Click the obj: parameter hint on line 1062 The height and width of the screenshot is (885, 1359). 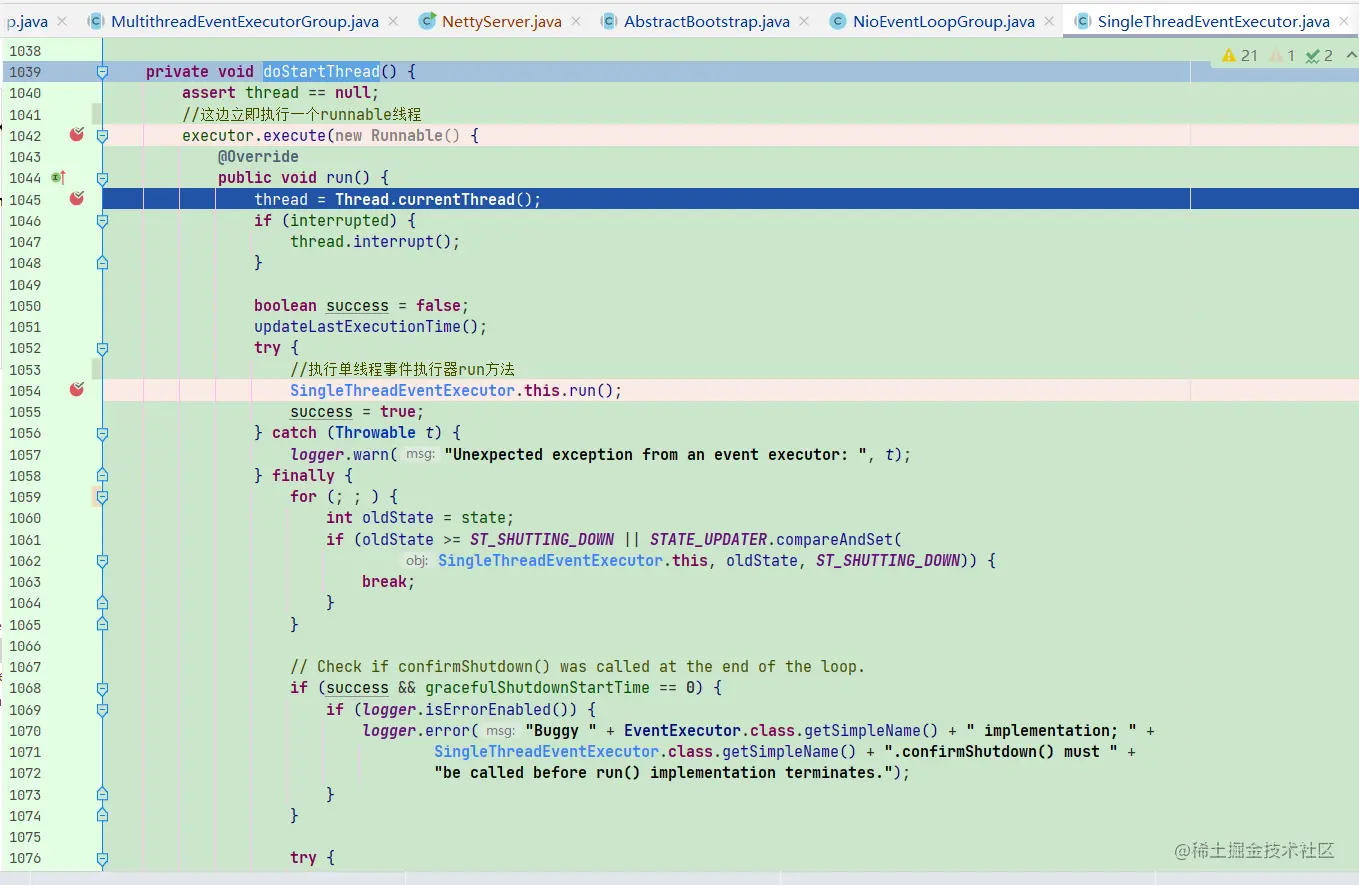tap(417, 561)
